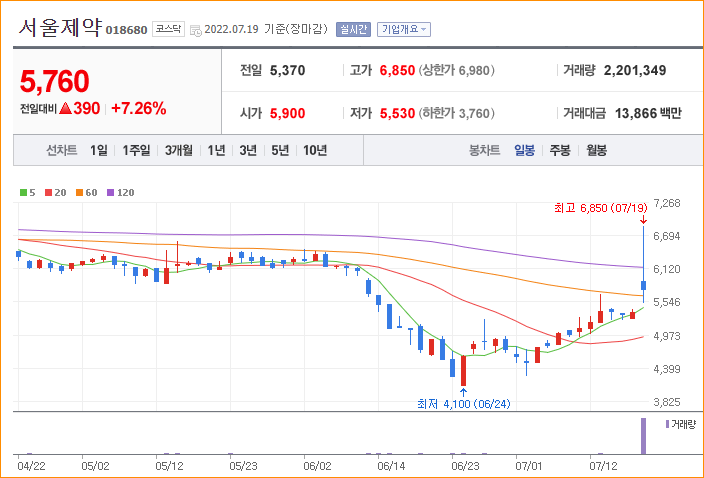Click the 05/12 x-axis date label

(169, 466)
